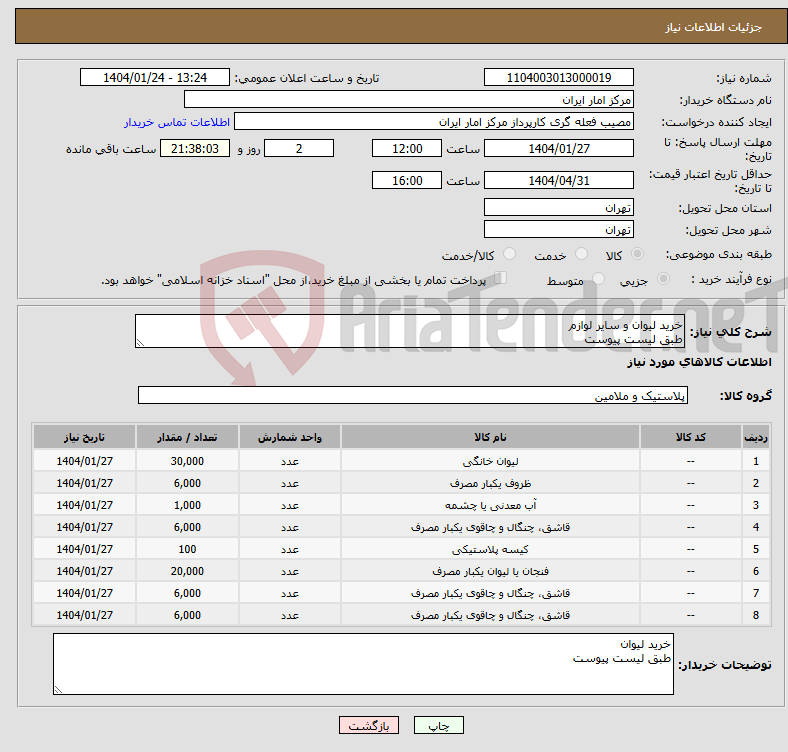Click the اطلاعات کالاهای مورد نیاز section heading
This screenshot has height=752, width=788.
(699, 362)
